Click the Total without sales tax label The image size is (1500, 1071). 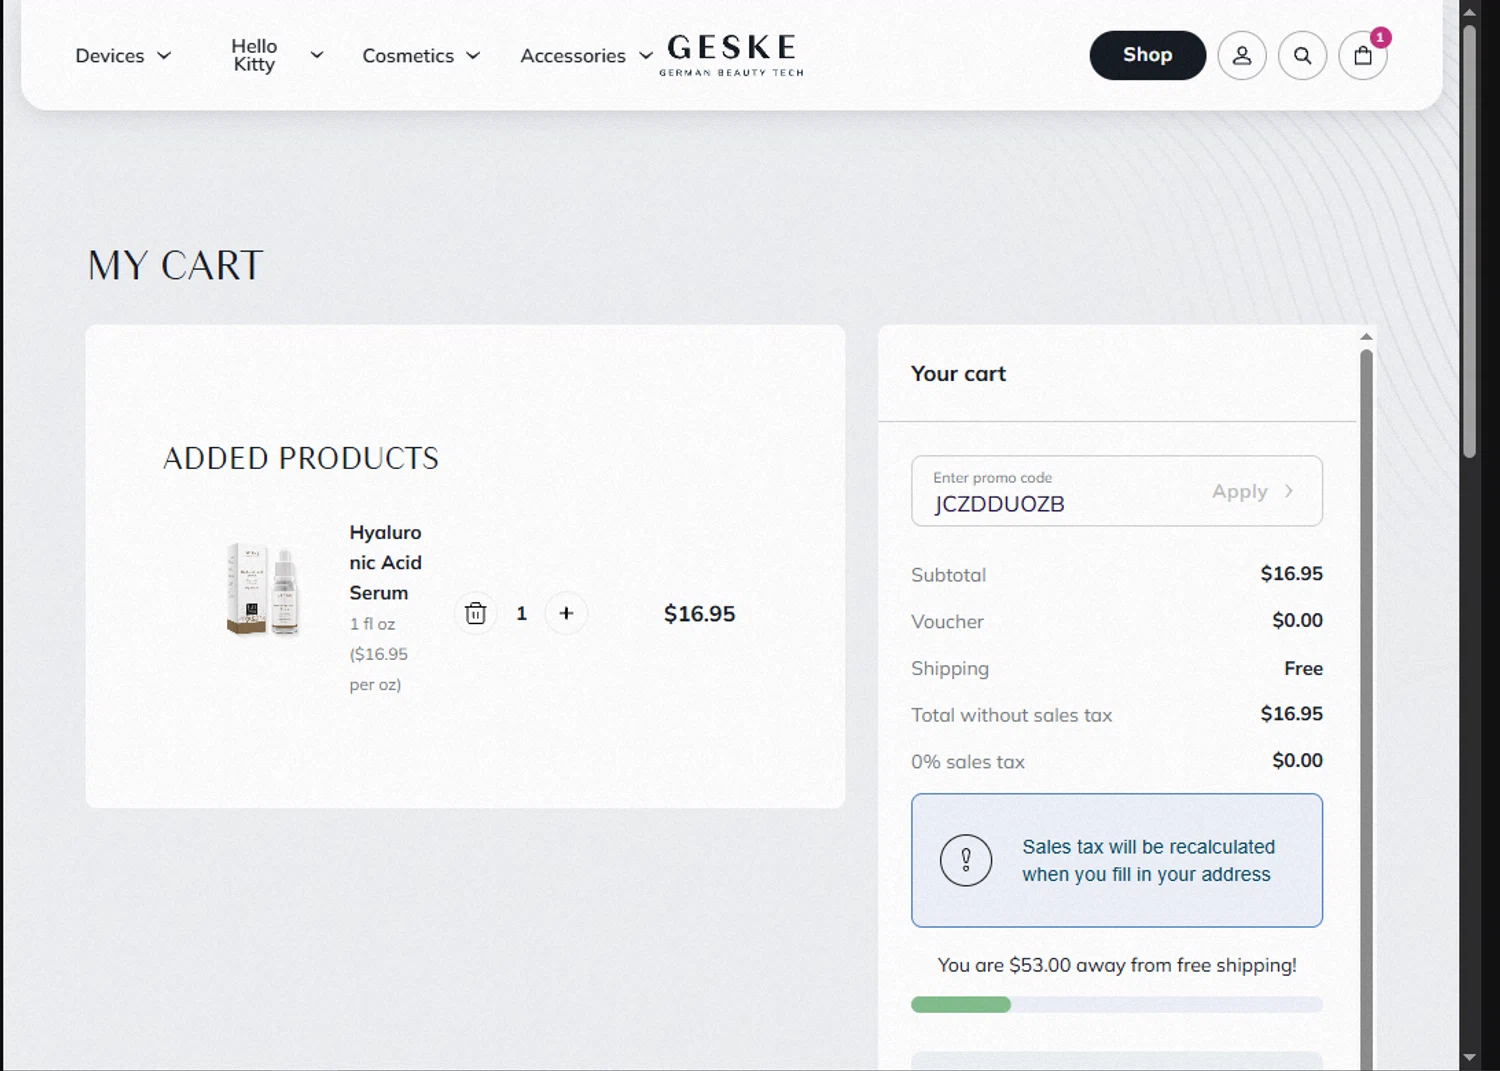(1011, 715)
